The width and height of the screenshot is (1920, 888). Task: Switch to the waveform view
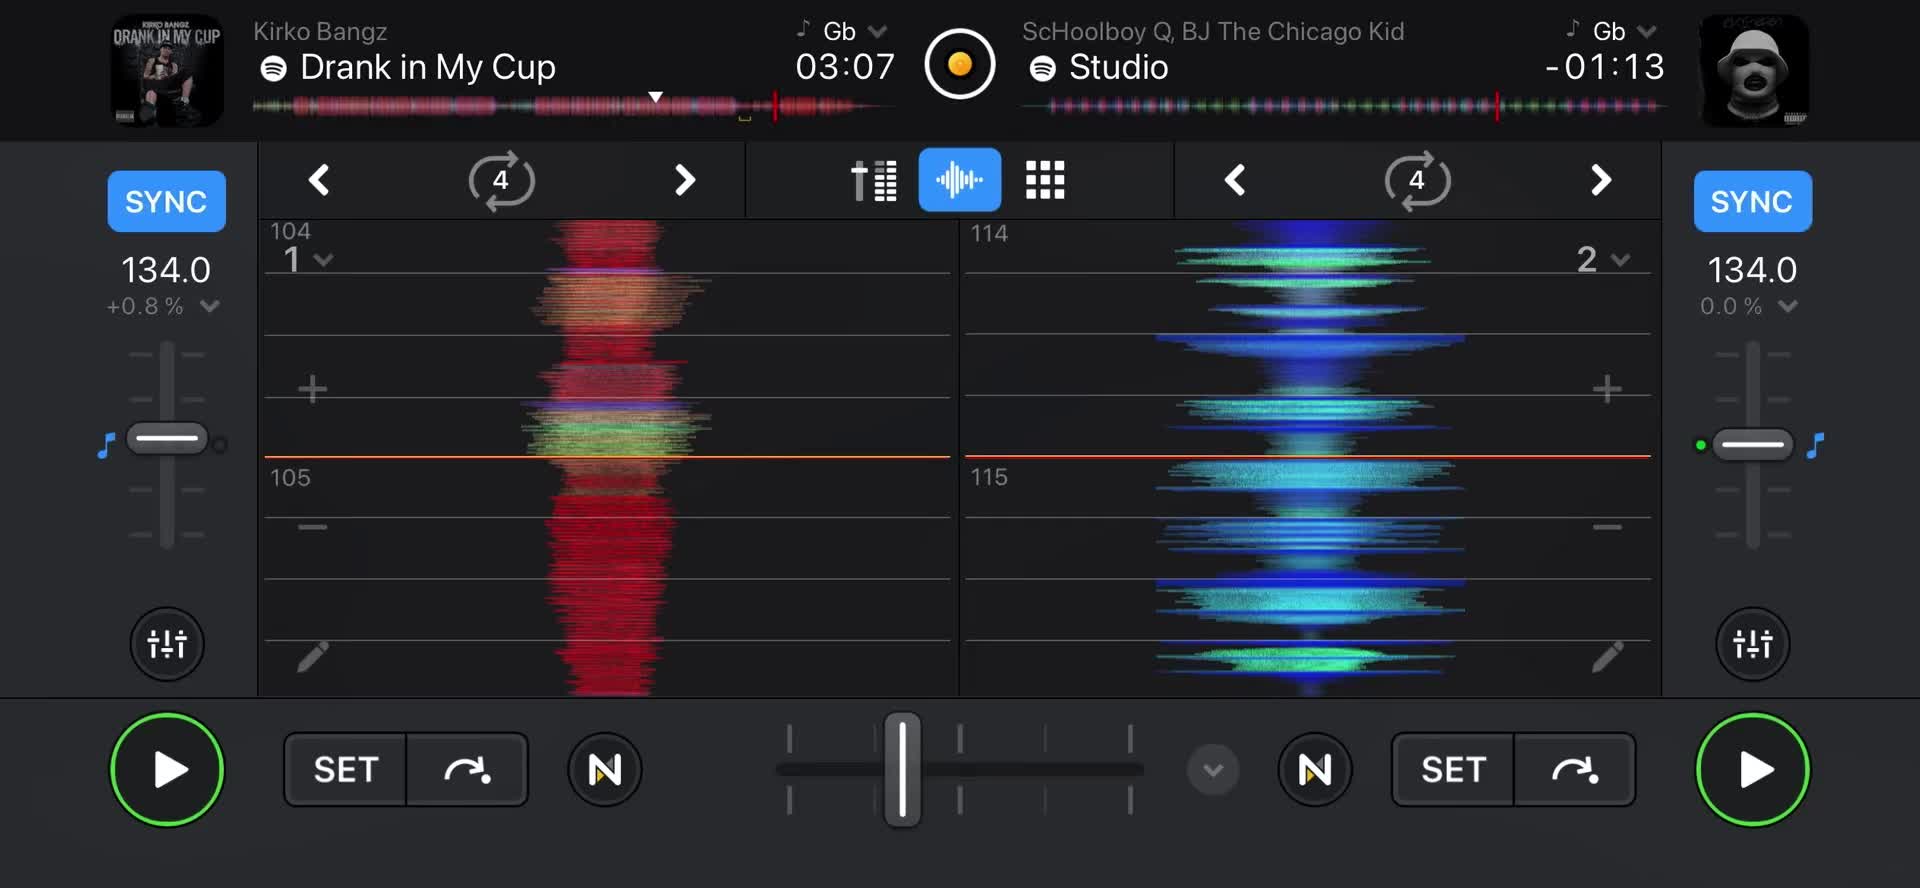click(x=959, y=180)
